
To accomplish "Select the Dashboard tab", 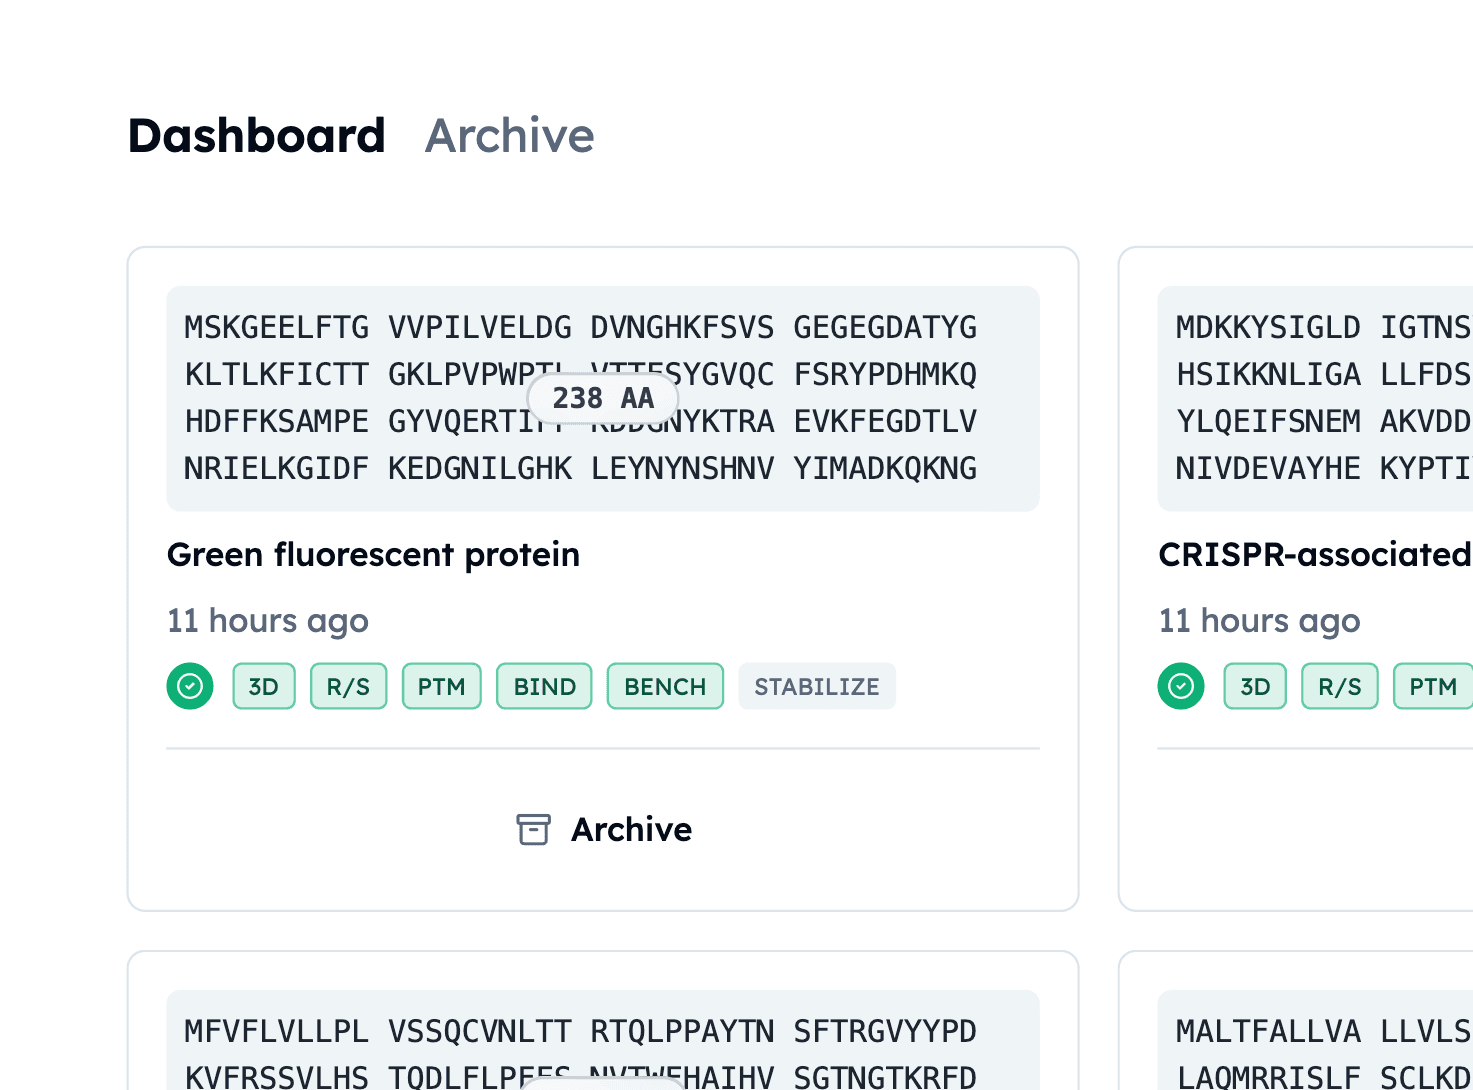I will click(256, 135).
